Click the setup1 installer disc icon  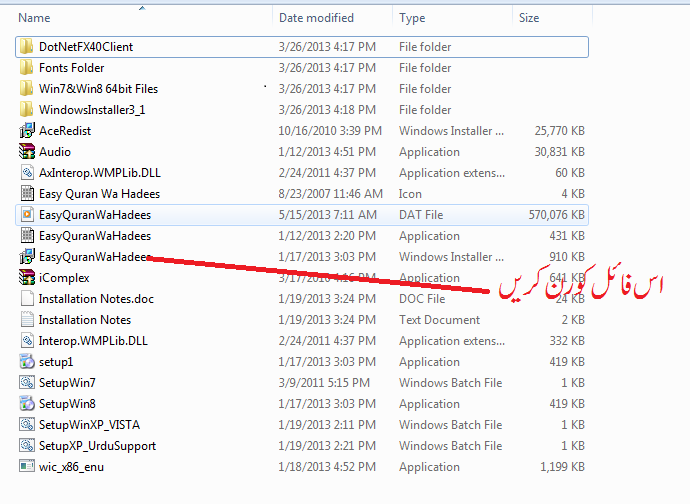27,362
